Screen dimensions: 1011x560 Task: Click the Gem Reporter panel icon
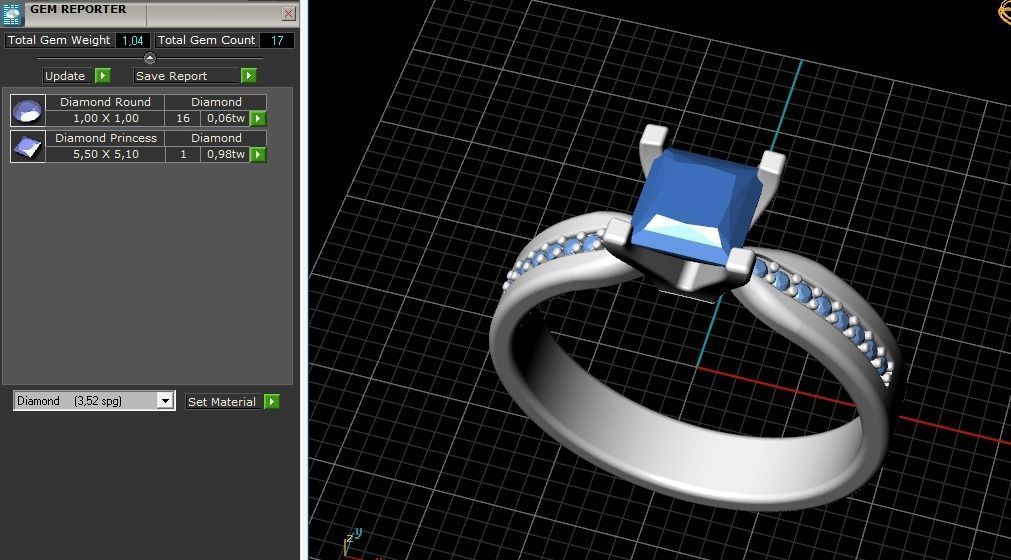coord(12,13)
